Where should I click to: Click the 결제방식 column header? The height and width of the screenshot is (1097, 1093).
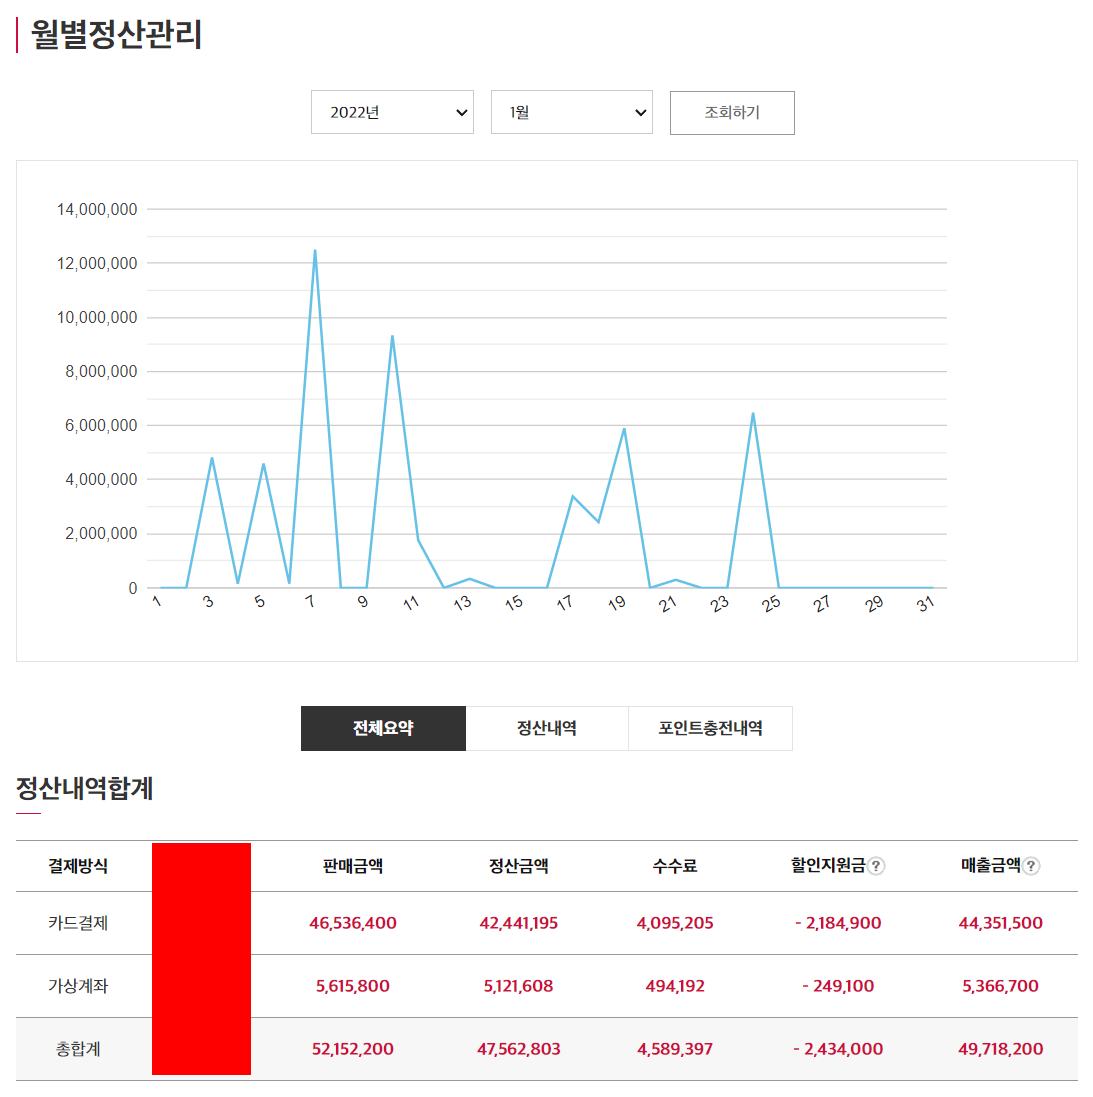click(x=78, y=866)
